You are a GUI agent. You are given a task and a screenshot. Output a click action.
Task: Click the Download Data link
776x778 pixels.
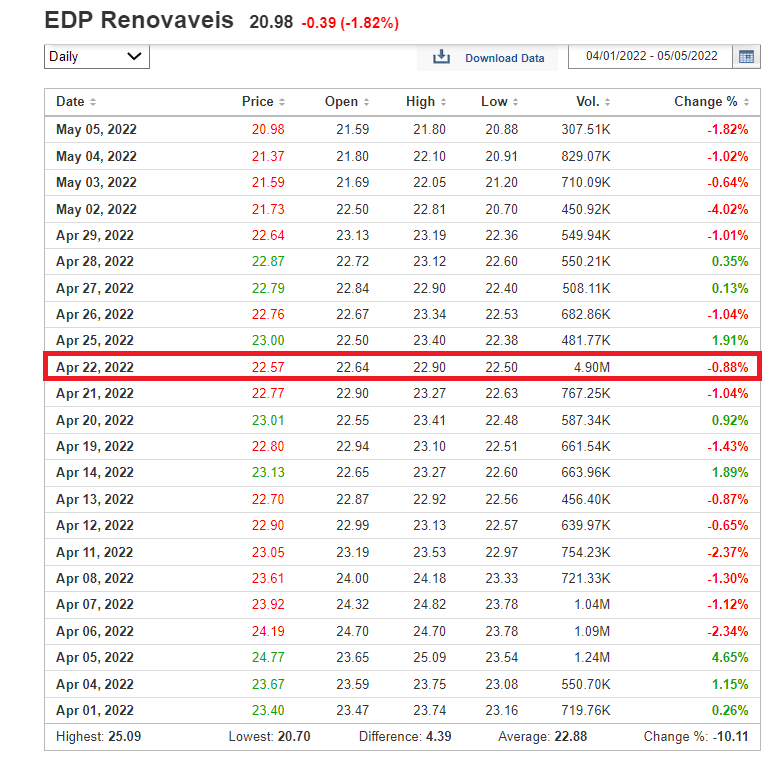505,58
